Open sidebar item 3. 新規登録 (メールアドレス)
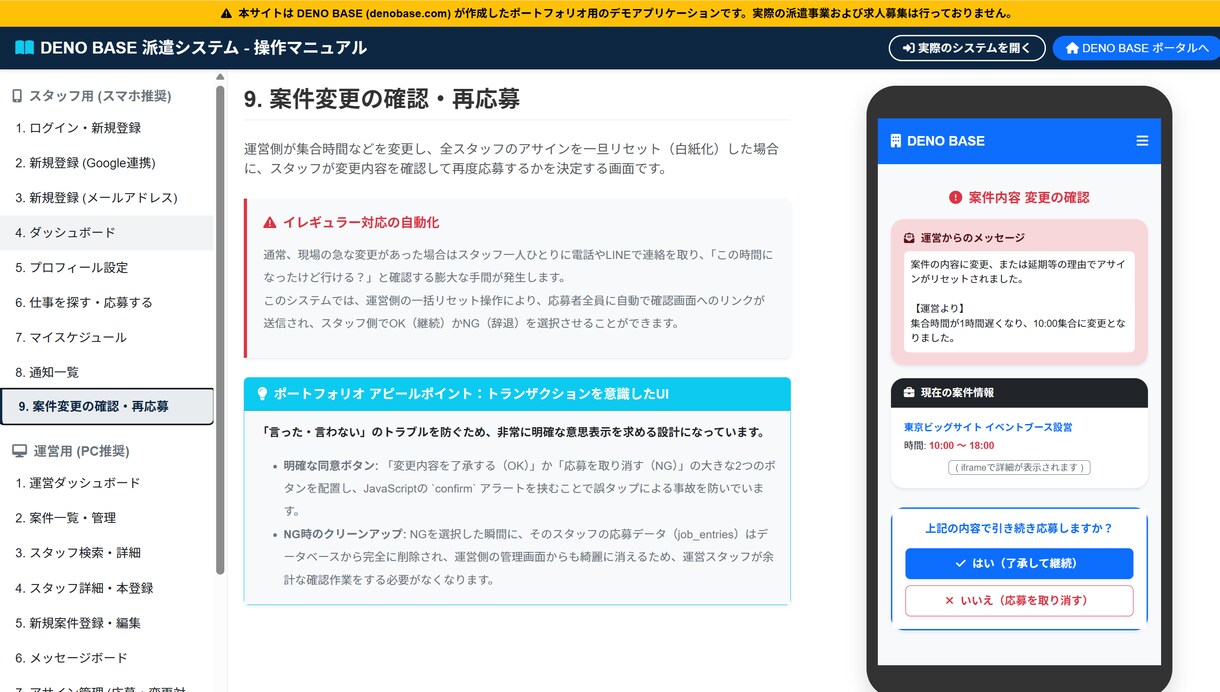1220x692 pixels. tap(107, 198)
